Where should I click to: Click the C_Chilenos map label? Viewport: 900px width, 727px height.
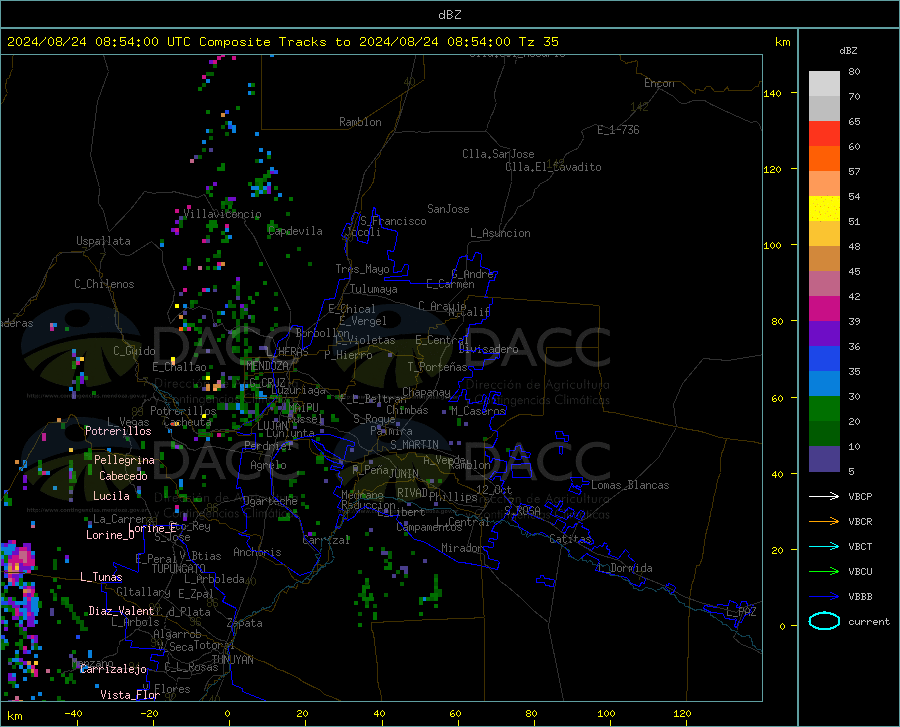click(x=104, y=284)
